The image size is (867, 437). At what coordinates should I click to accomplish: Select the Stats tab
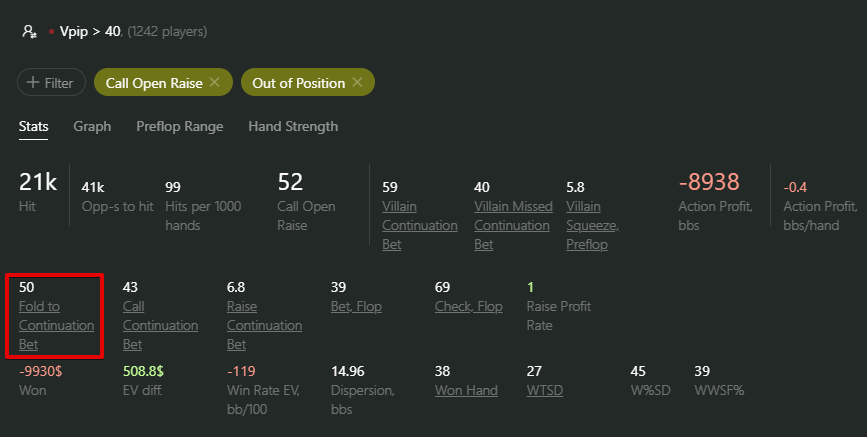click(x=34, y=127)
